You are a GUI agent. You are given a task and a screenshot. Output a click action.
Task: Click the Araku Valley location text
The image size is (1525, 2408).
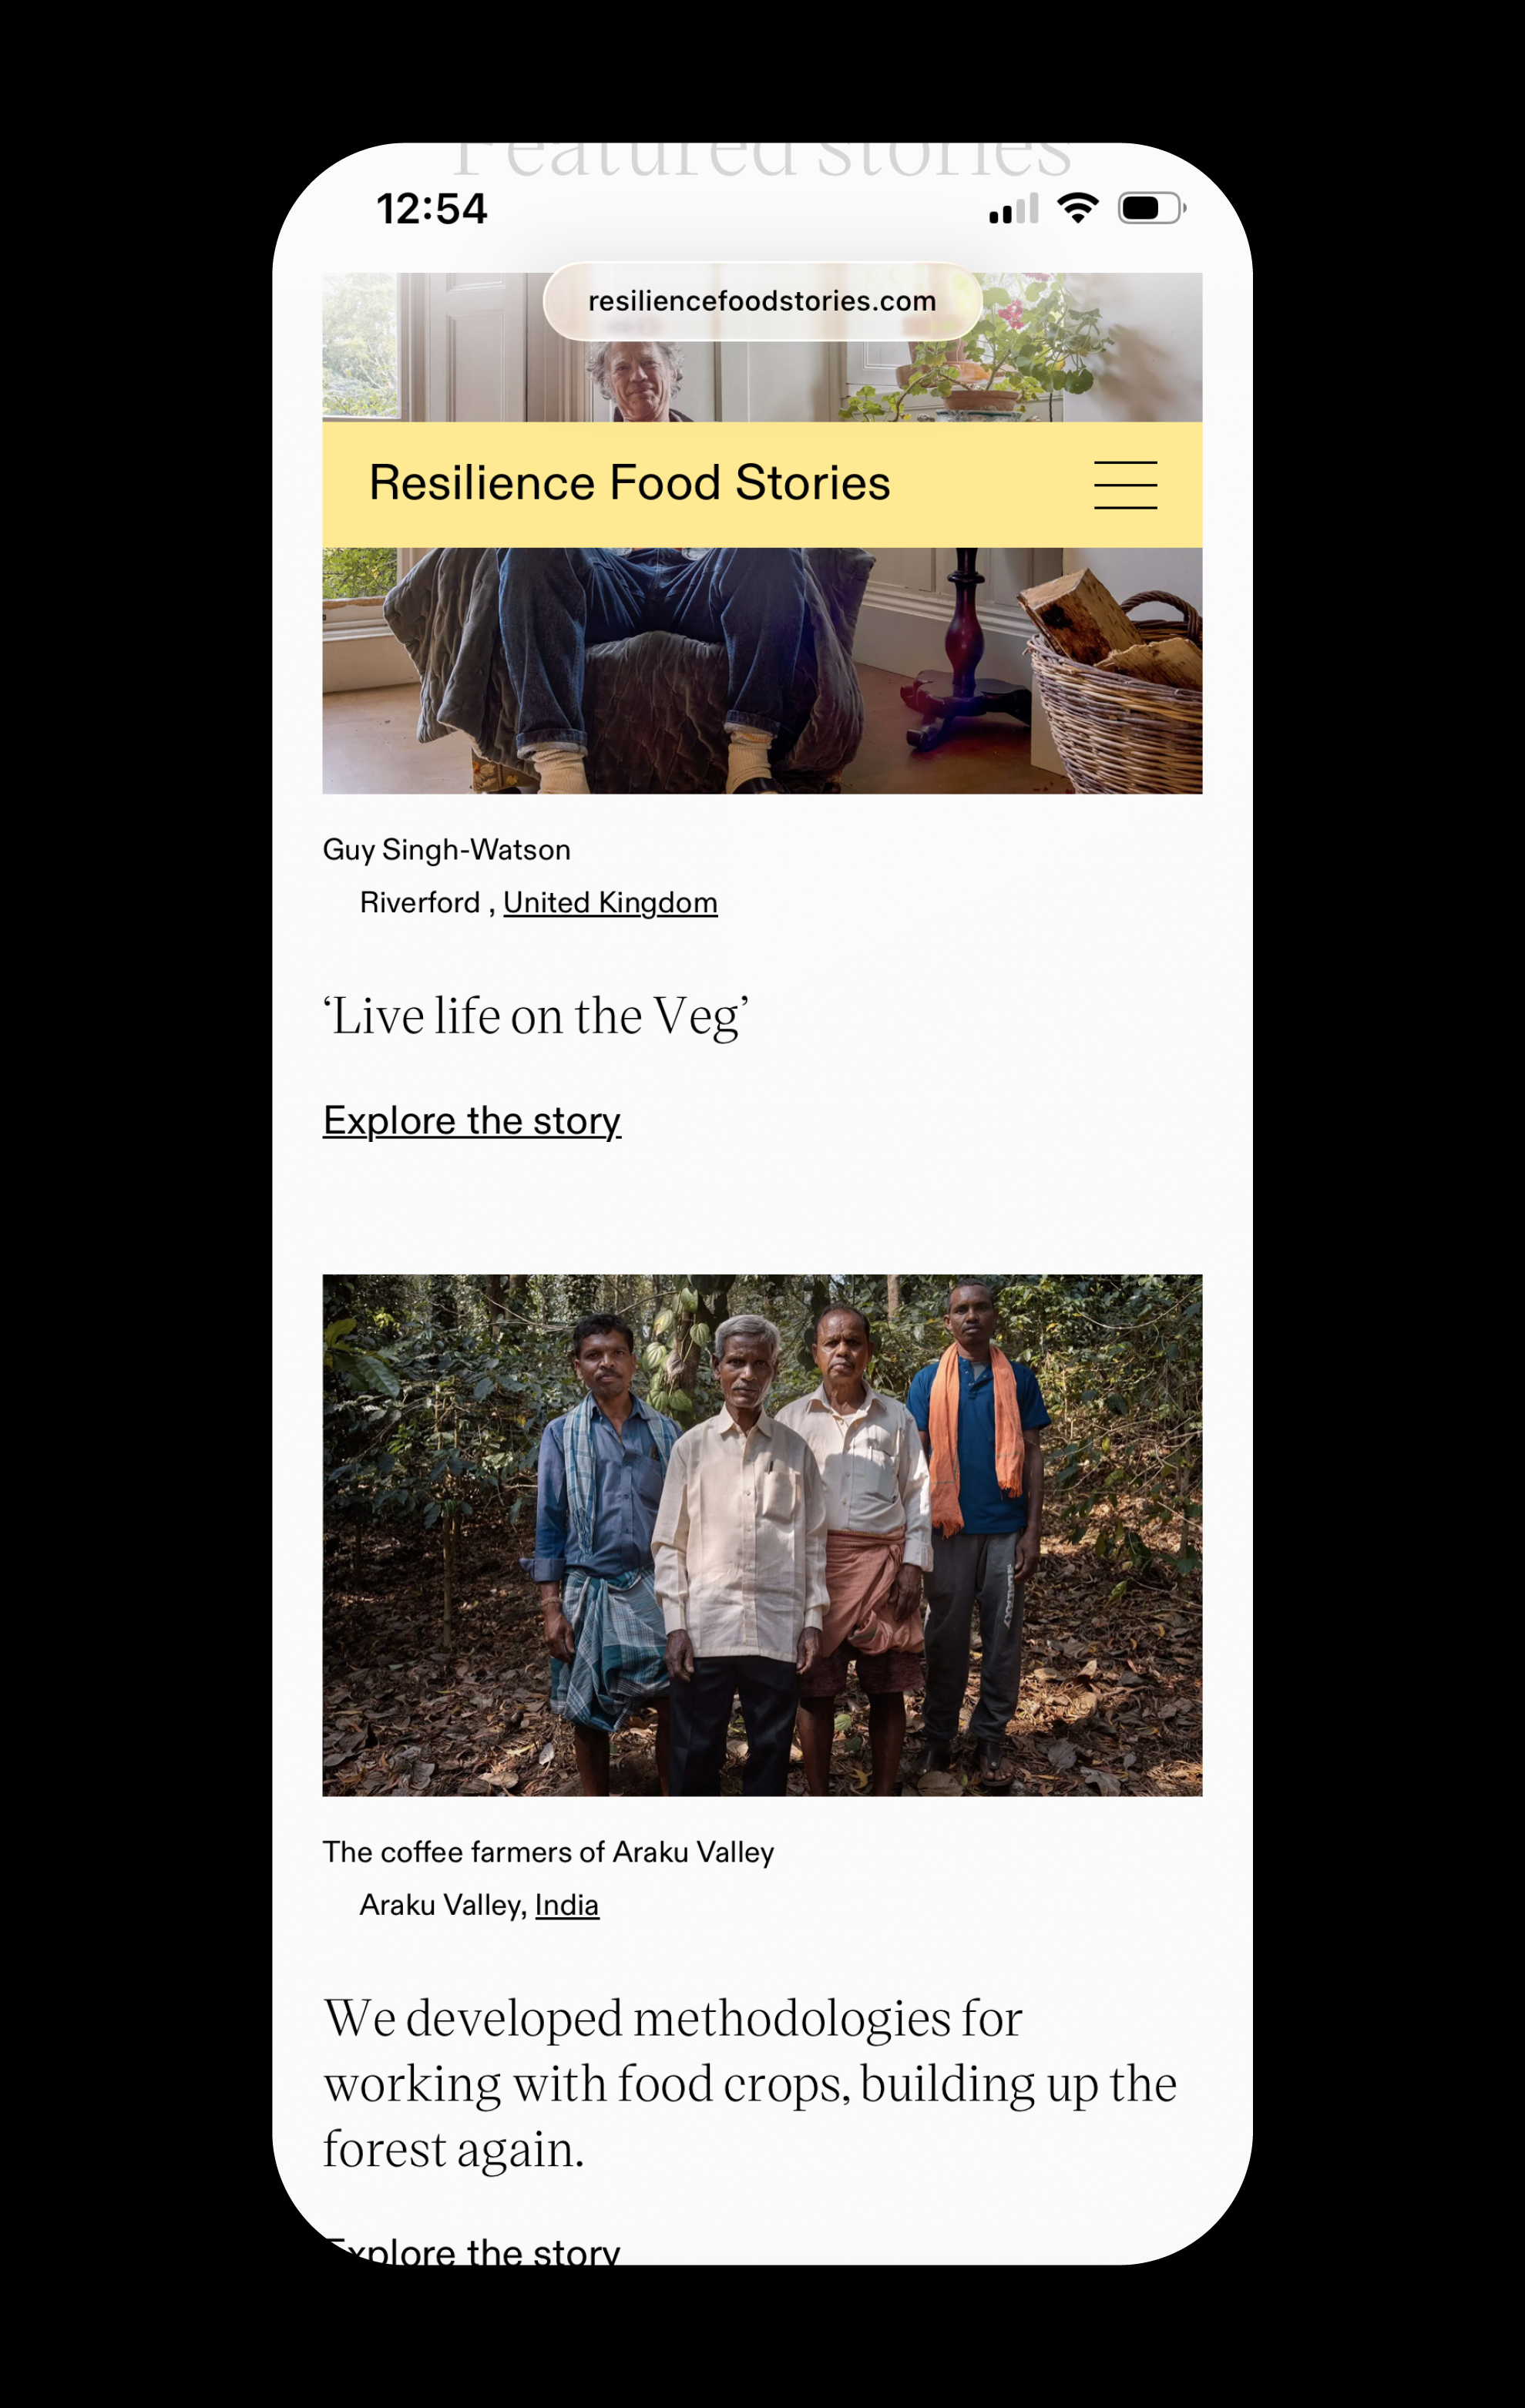pos(442,1905)
